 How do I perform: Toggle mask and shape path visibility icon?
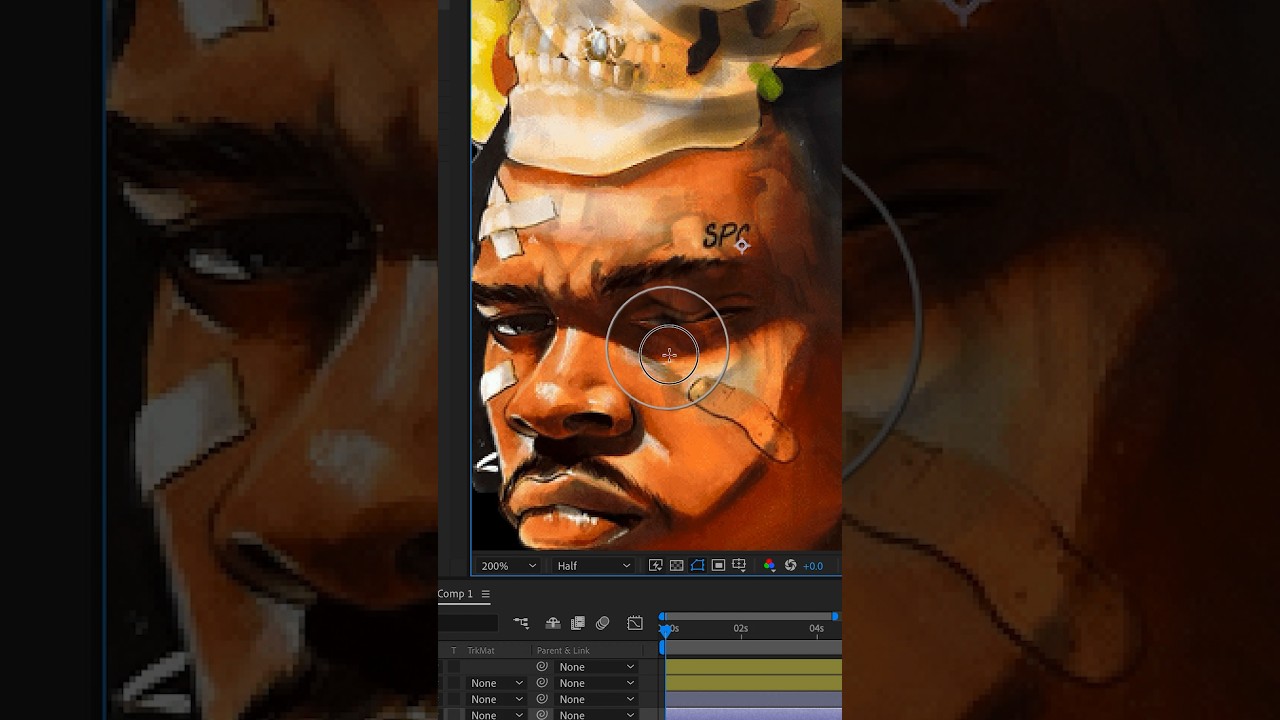(x=697, y=566)
